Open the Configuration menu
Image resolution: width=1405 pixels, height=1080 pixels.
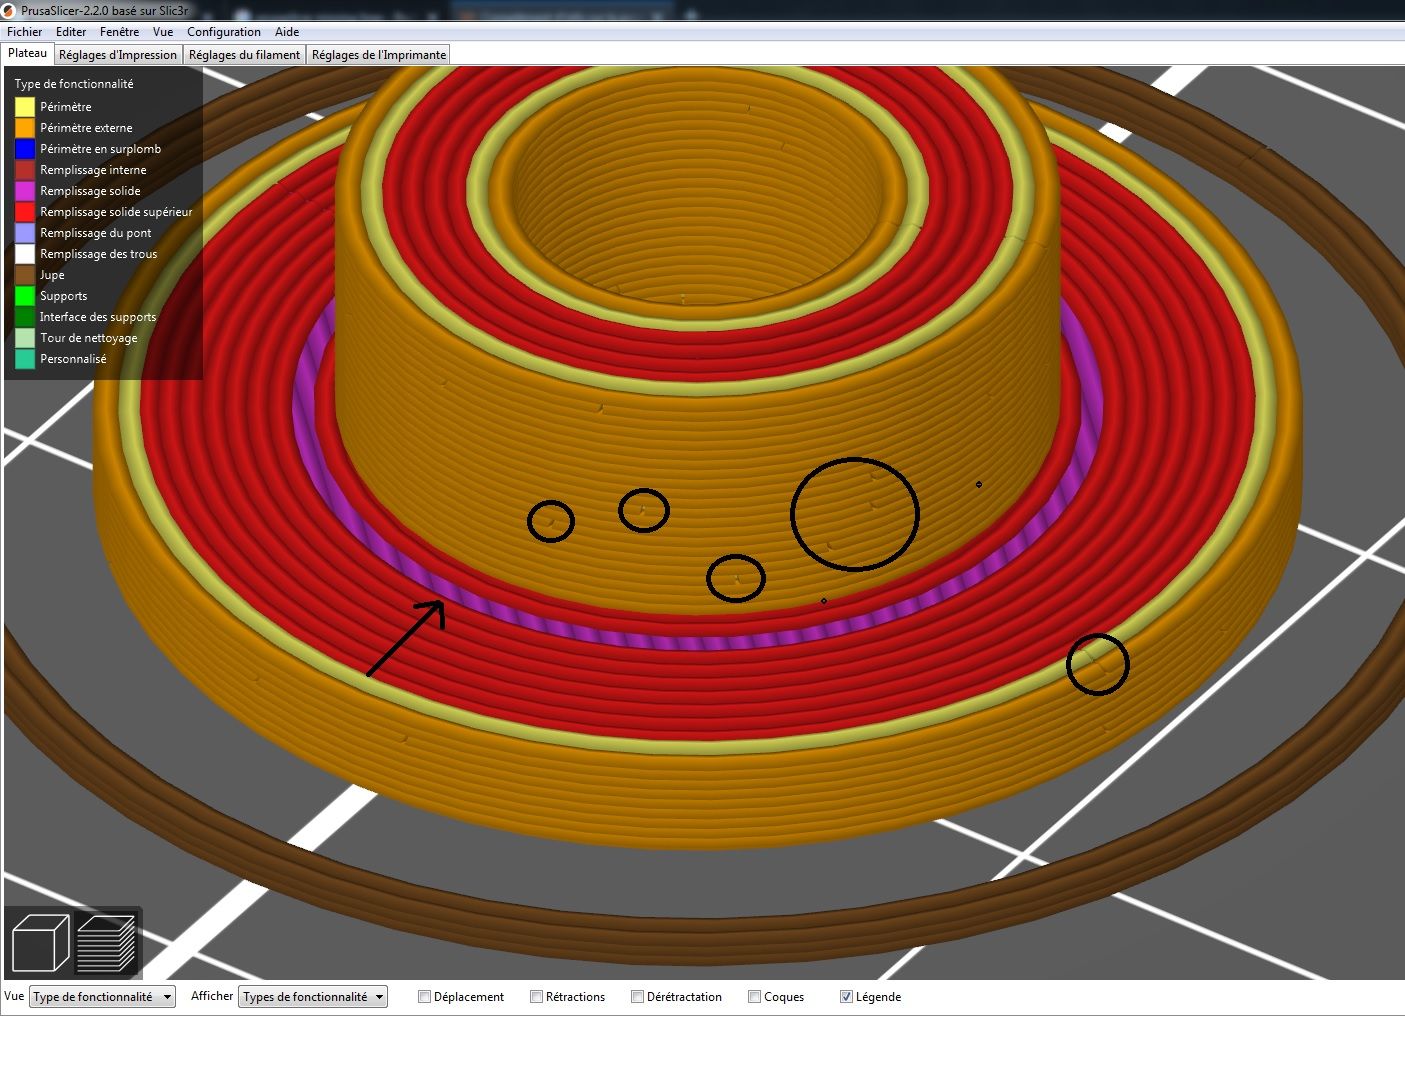pos(224,32)
